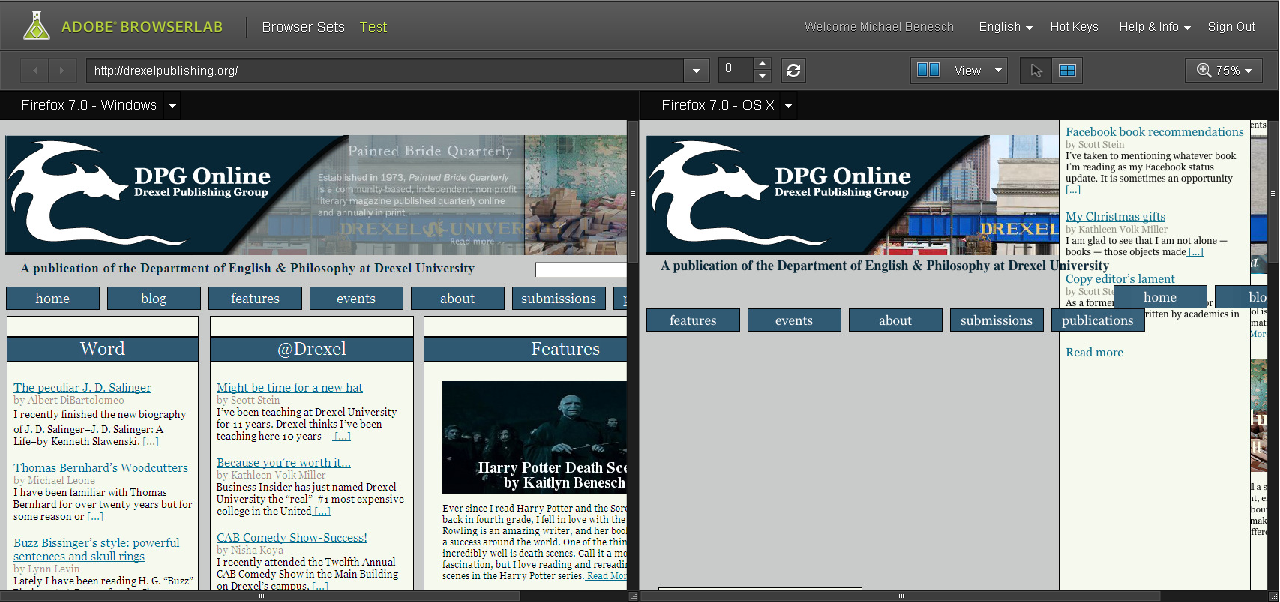Refresh the screenshots
The image size is (1280, 602).
(793, 70)
